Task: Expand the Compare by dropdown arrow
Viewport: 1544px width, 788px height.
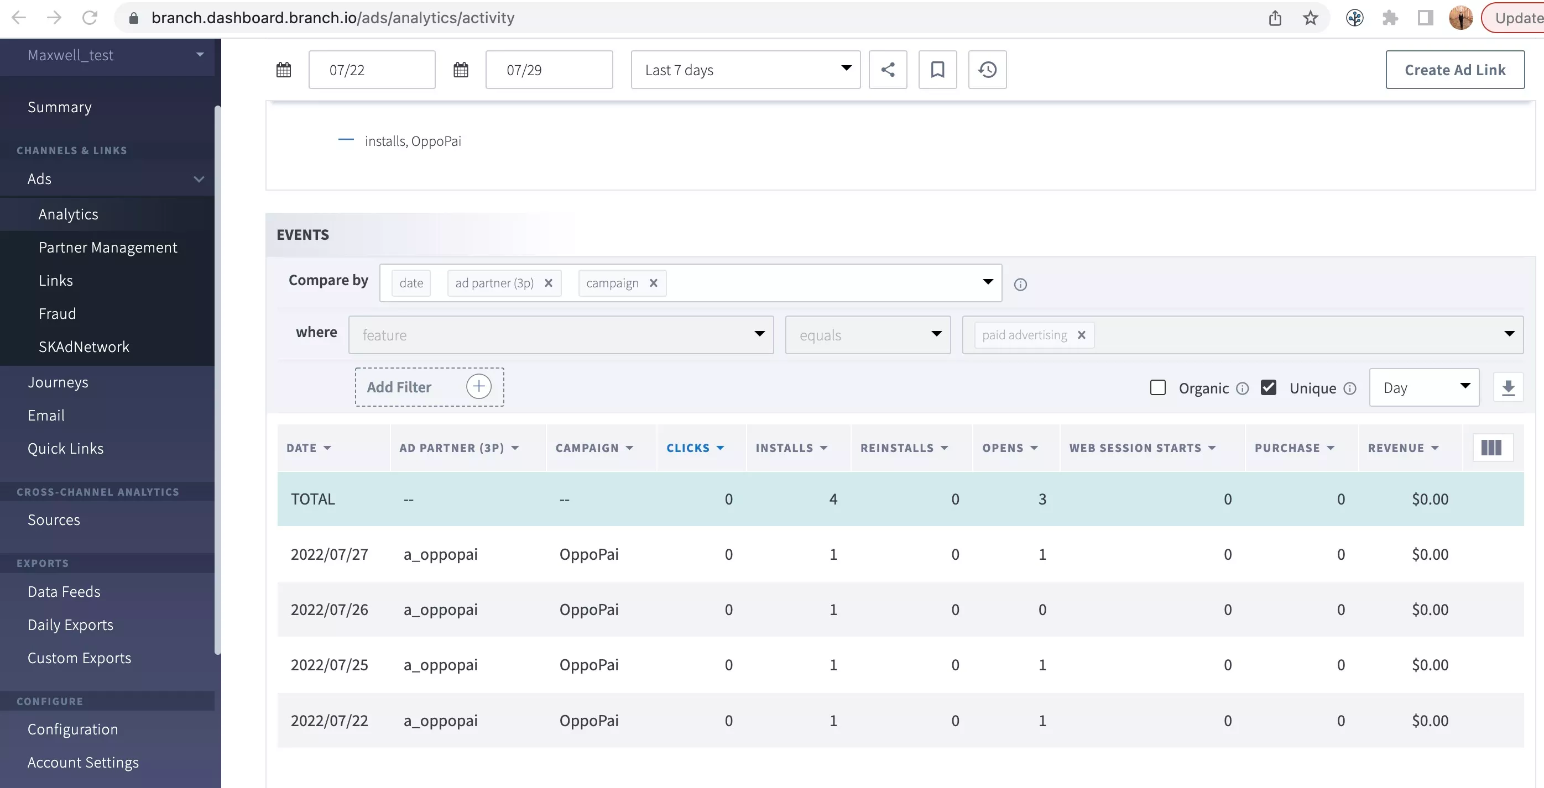Action: 988,282
